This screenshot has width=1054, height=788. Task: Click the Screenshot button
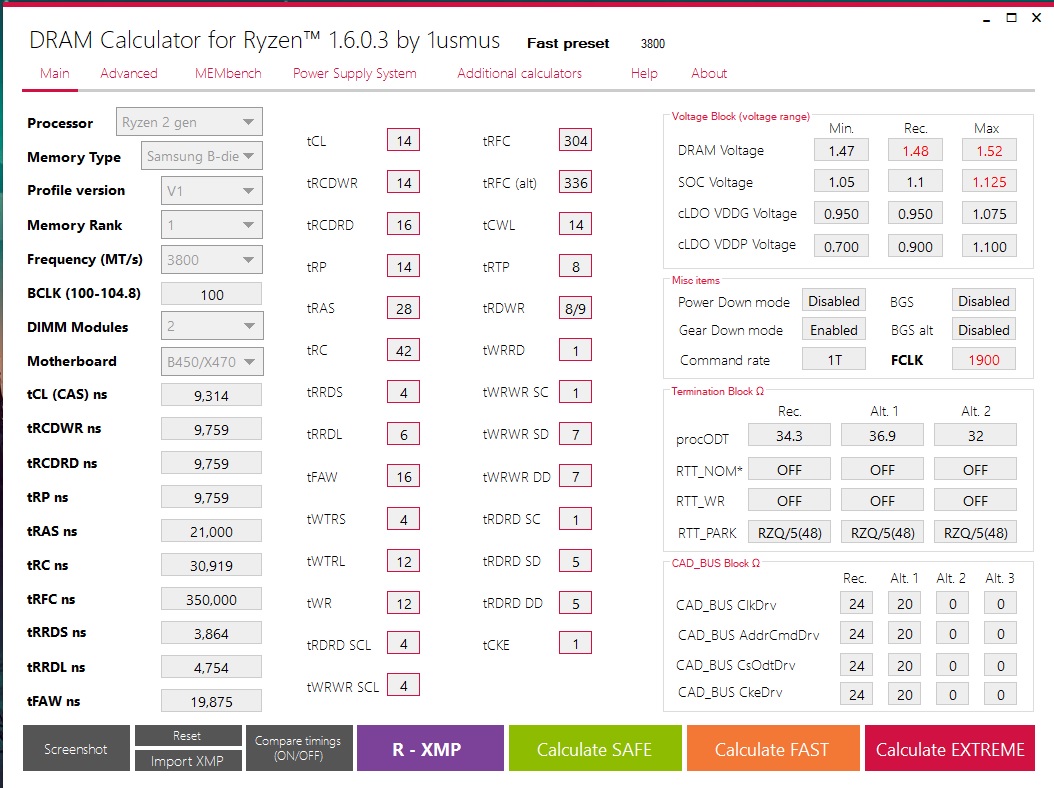(x=76, y=748)
